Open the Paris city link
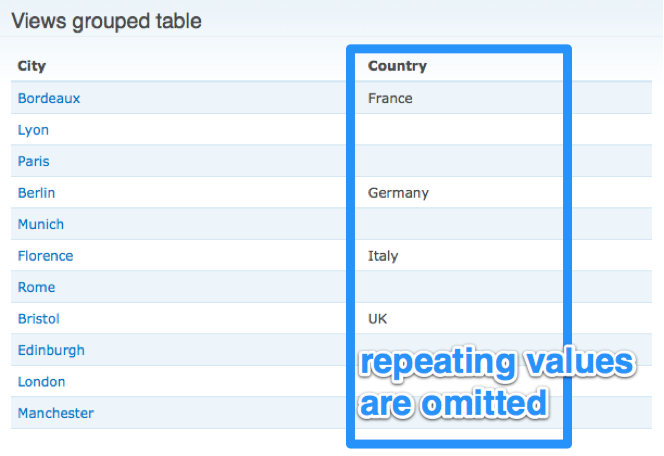664x456 pixels. tap(33, 161)
